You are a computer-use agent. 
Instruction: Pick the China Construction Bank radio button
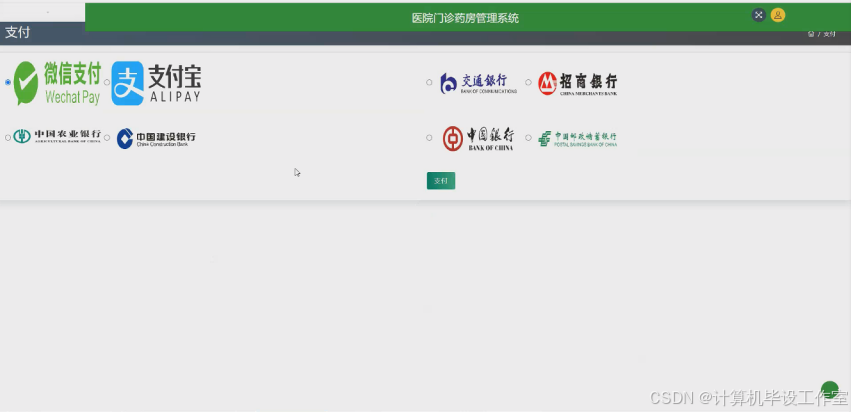click(106, 138)
